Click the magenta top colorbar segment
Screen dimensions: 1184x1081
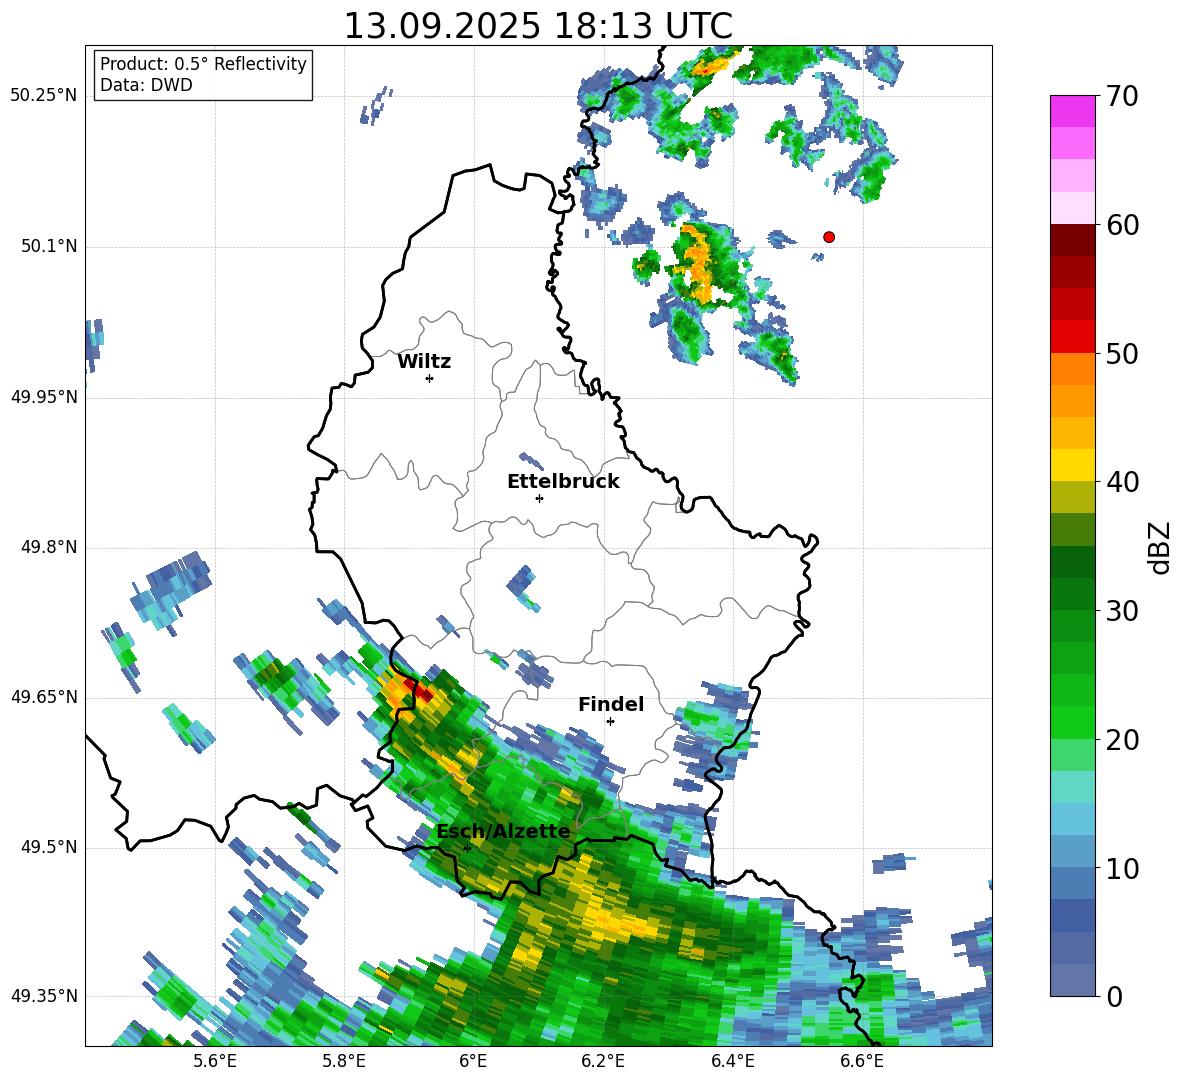1072,111
